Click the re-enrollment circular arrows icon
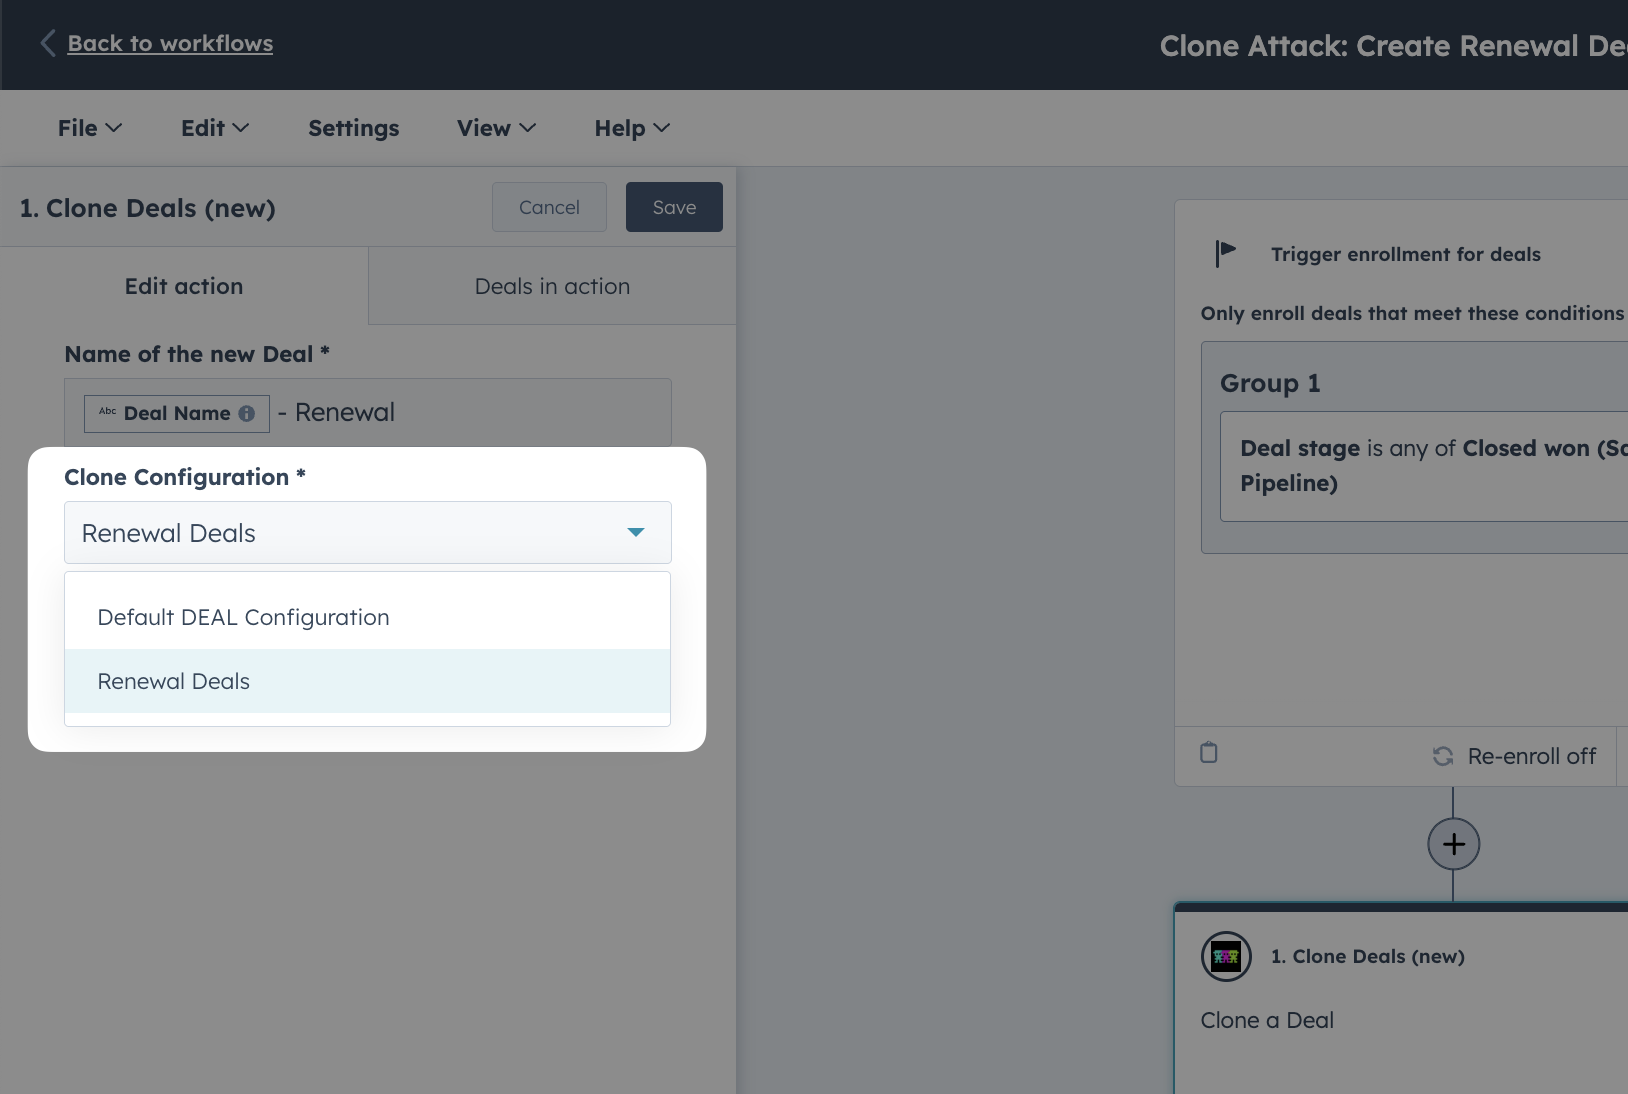This screenshot has height=1094, width=1628. click(1442, 756)
